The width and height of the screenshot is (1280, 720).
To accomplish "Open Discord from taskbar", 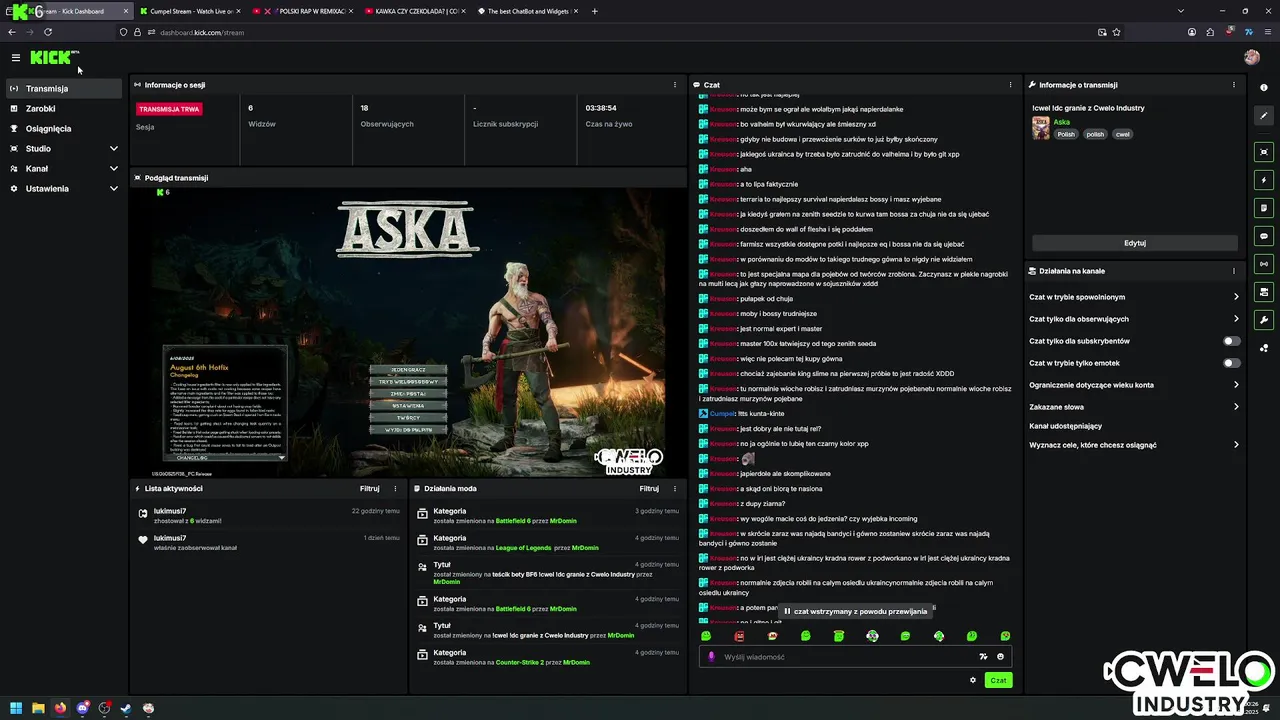I will pyautogui.click(x=82, y=708).
